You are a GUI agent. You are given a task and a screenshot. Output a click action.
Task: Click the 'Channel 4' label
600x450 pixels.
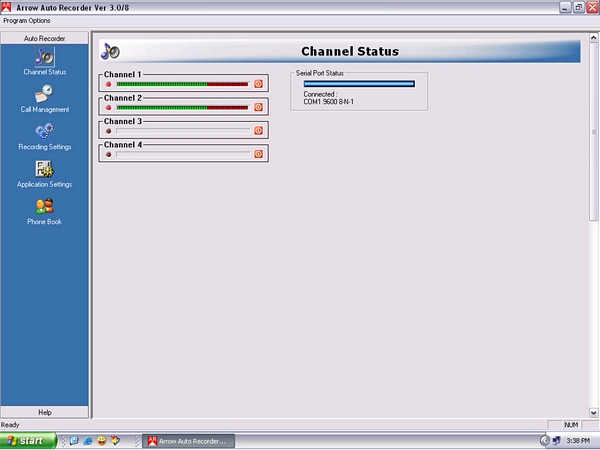tap(123, 145)
